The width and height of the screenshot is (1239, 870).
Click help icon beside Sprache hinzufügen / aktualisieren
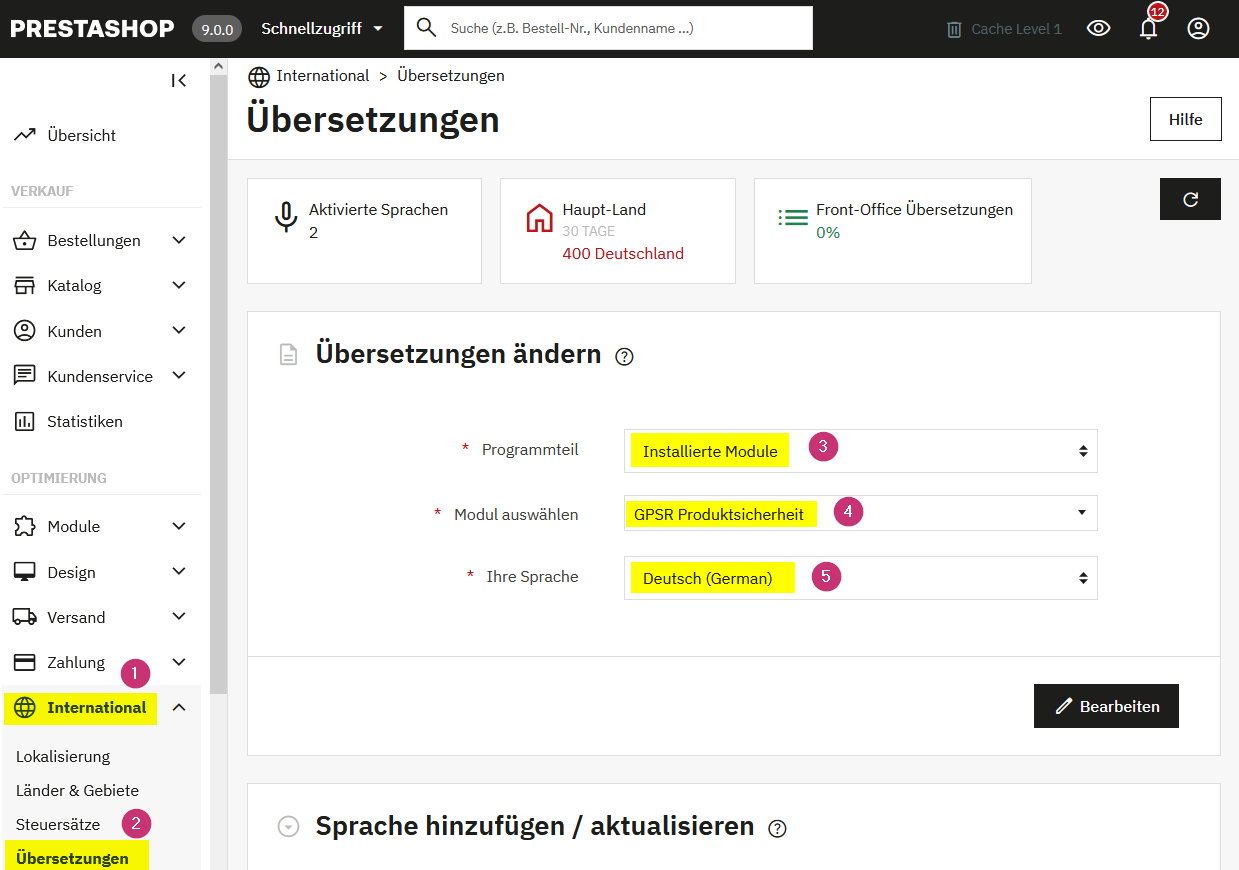pos(777,828)
